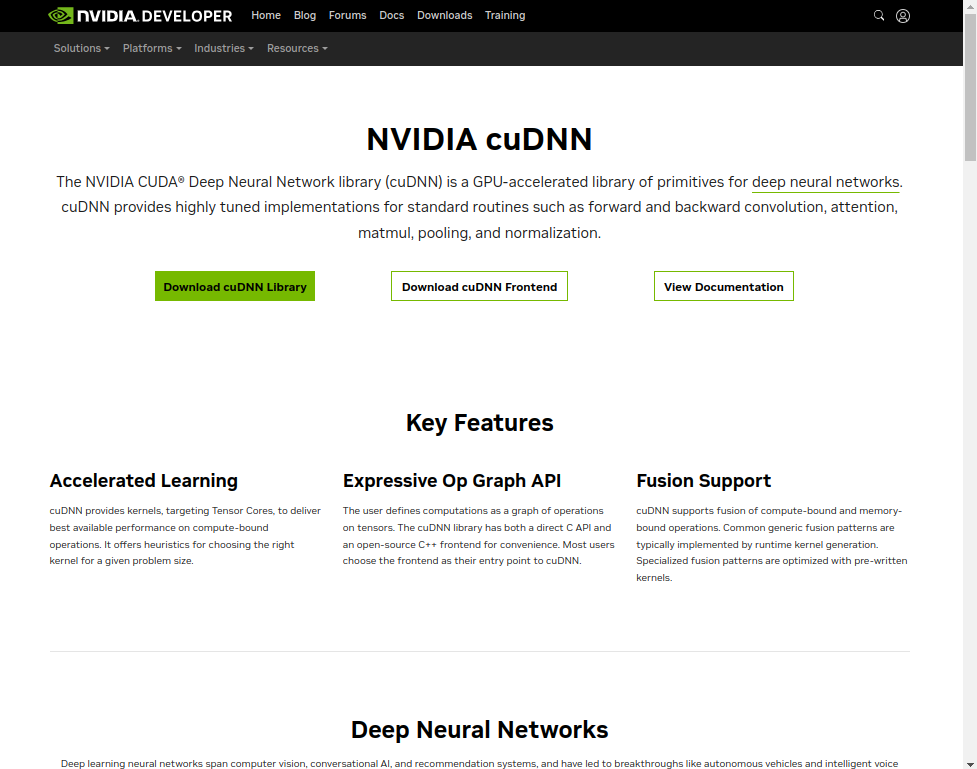The height and width of the screenshot is (769, 977).
Task: Click Download cuDNN Library button
Action: click(x=235, y=286)
